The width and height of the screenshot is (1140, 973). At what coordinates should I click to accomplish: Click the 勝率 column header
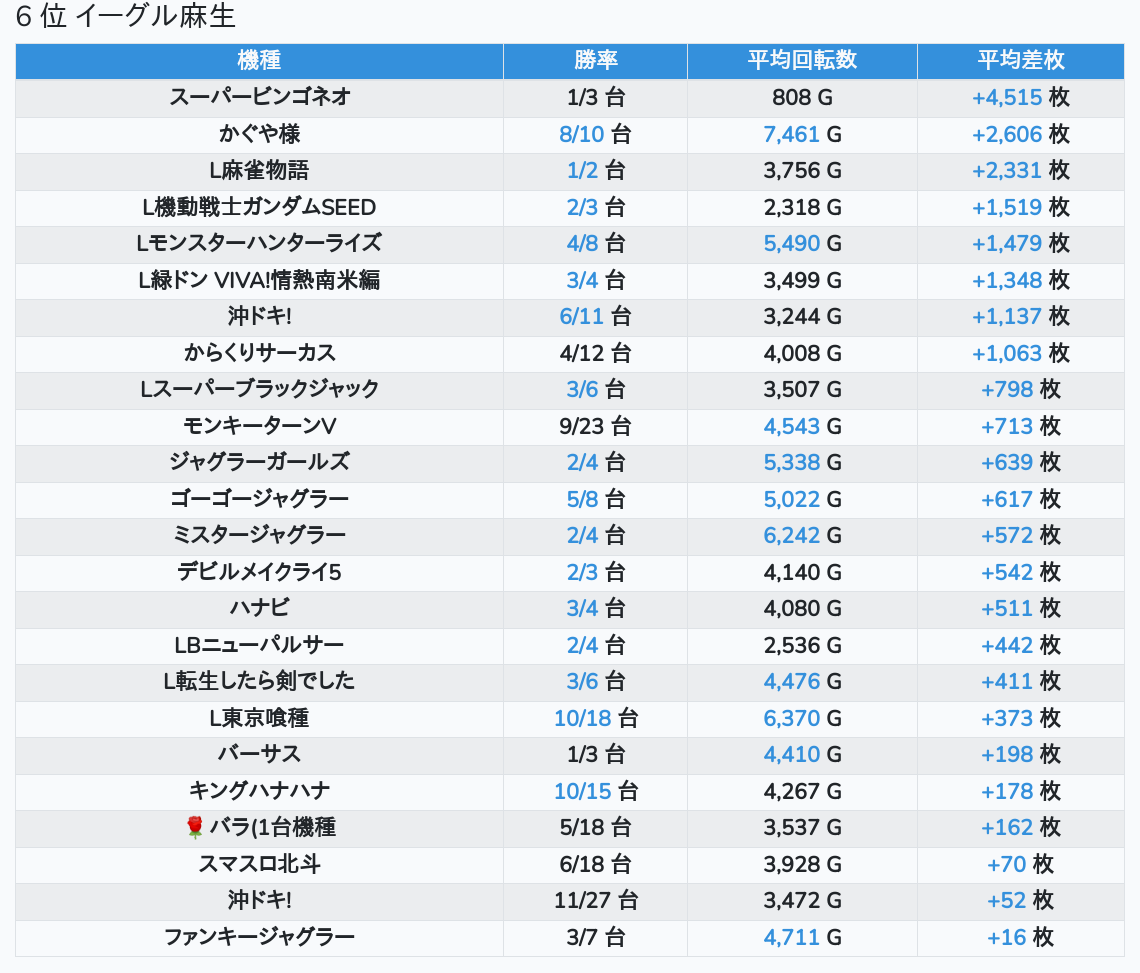point(595,60)
